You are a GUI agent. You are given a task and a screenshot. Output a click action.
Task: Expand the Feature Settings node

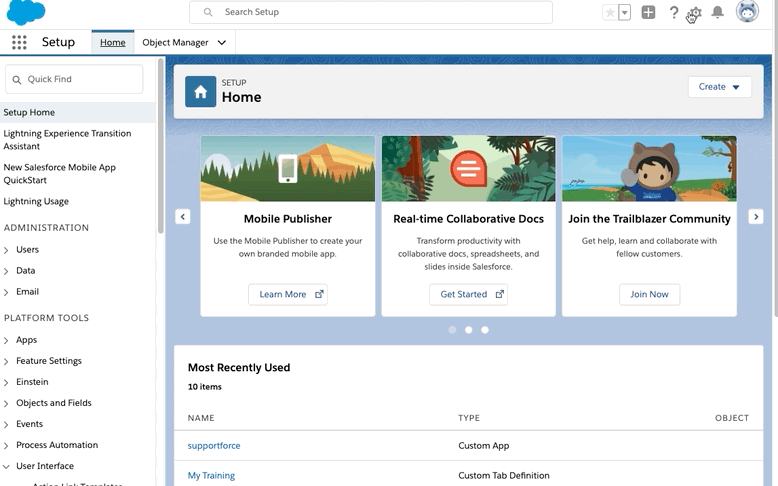pyautogui.click(x=6, y=361)
